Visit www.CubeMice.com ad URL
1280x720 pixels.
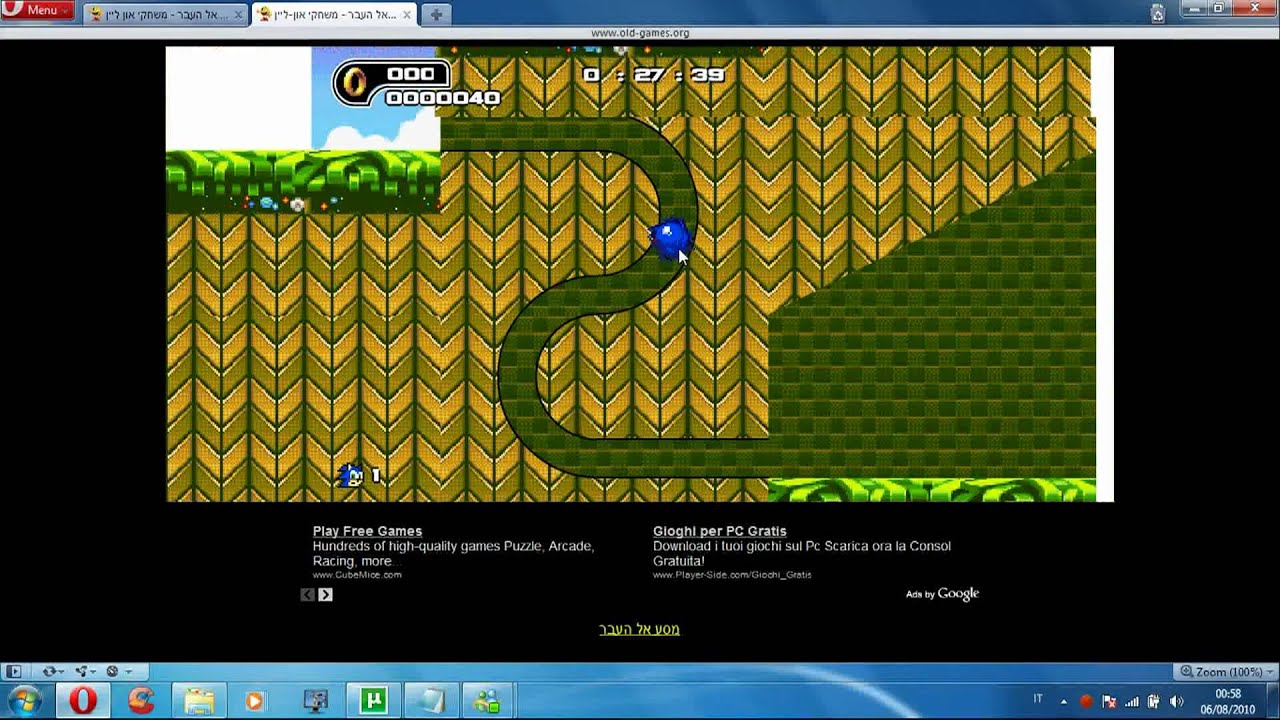click(x=357, y=575)
